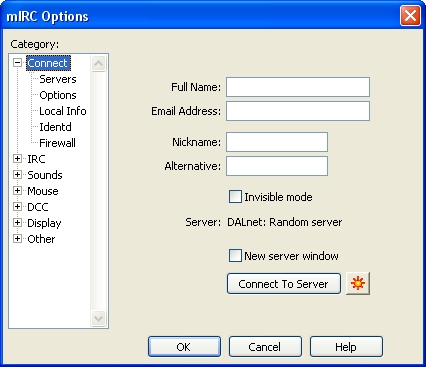Focus the Full Name input field

point(298,87)
